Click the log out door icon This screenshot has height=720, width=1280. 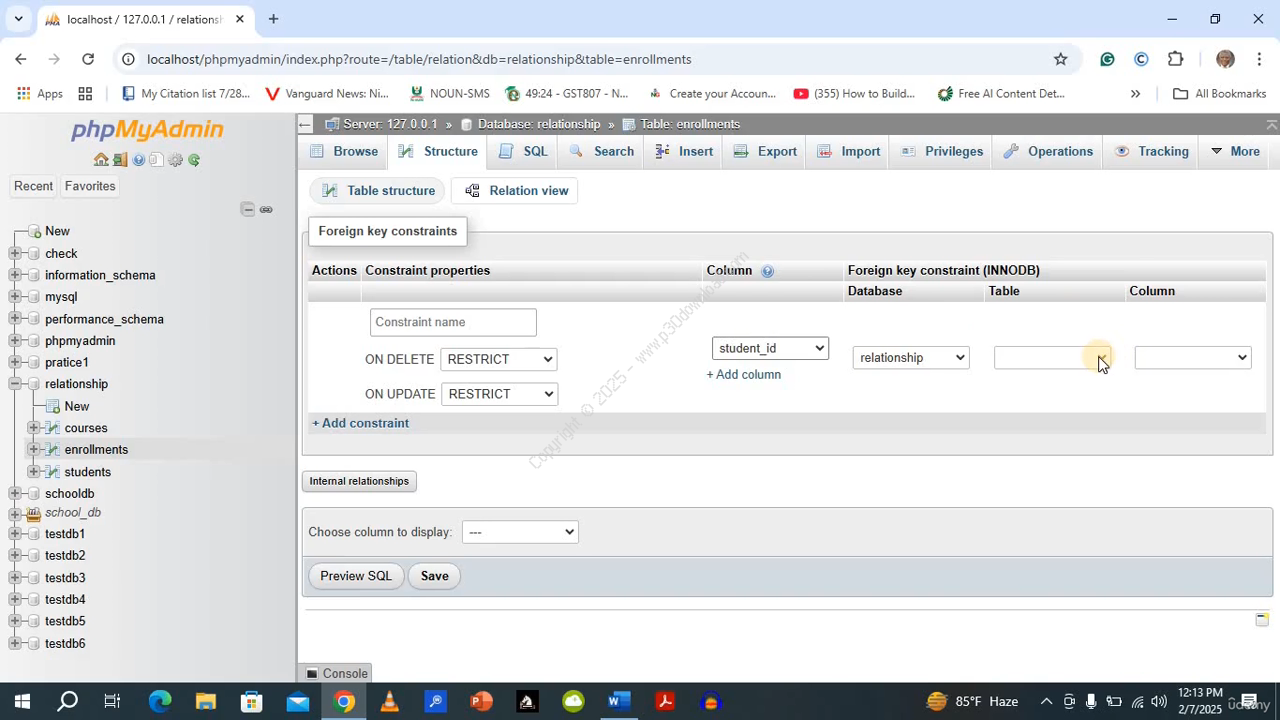120,160
